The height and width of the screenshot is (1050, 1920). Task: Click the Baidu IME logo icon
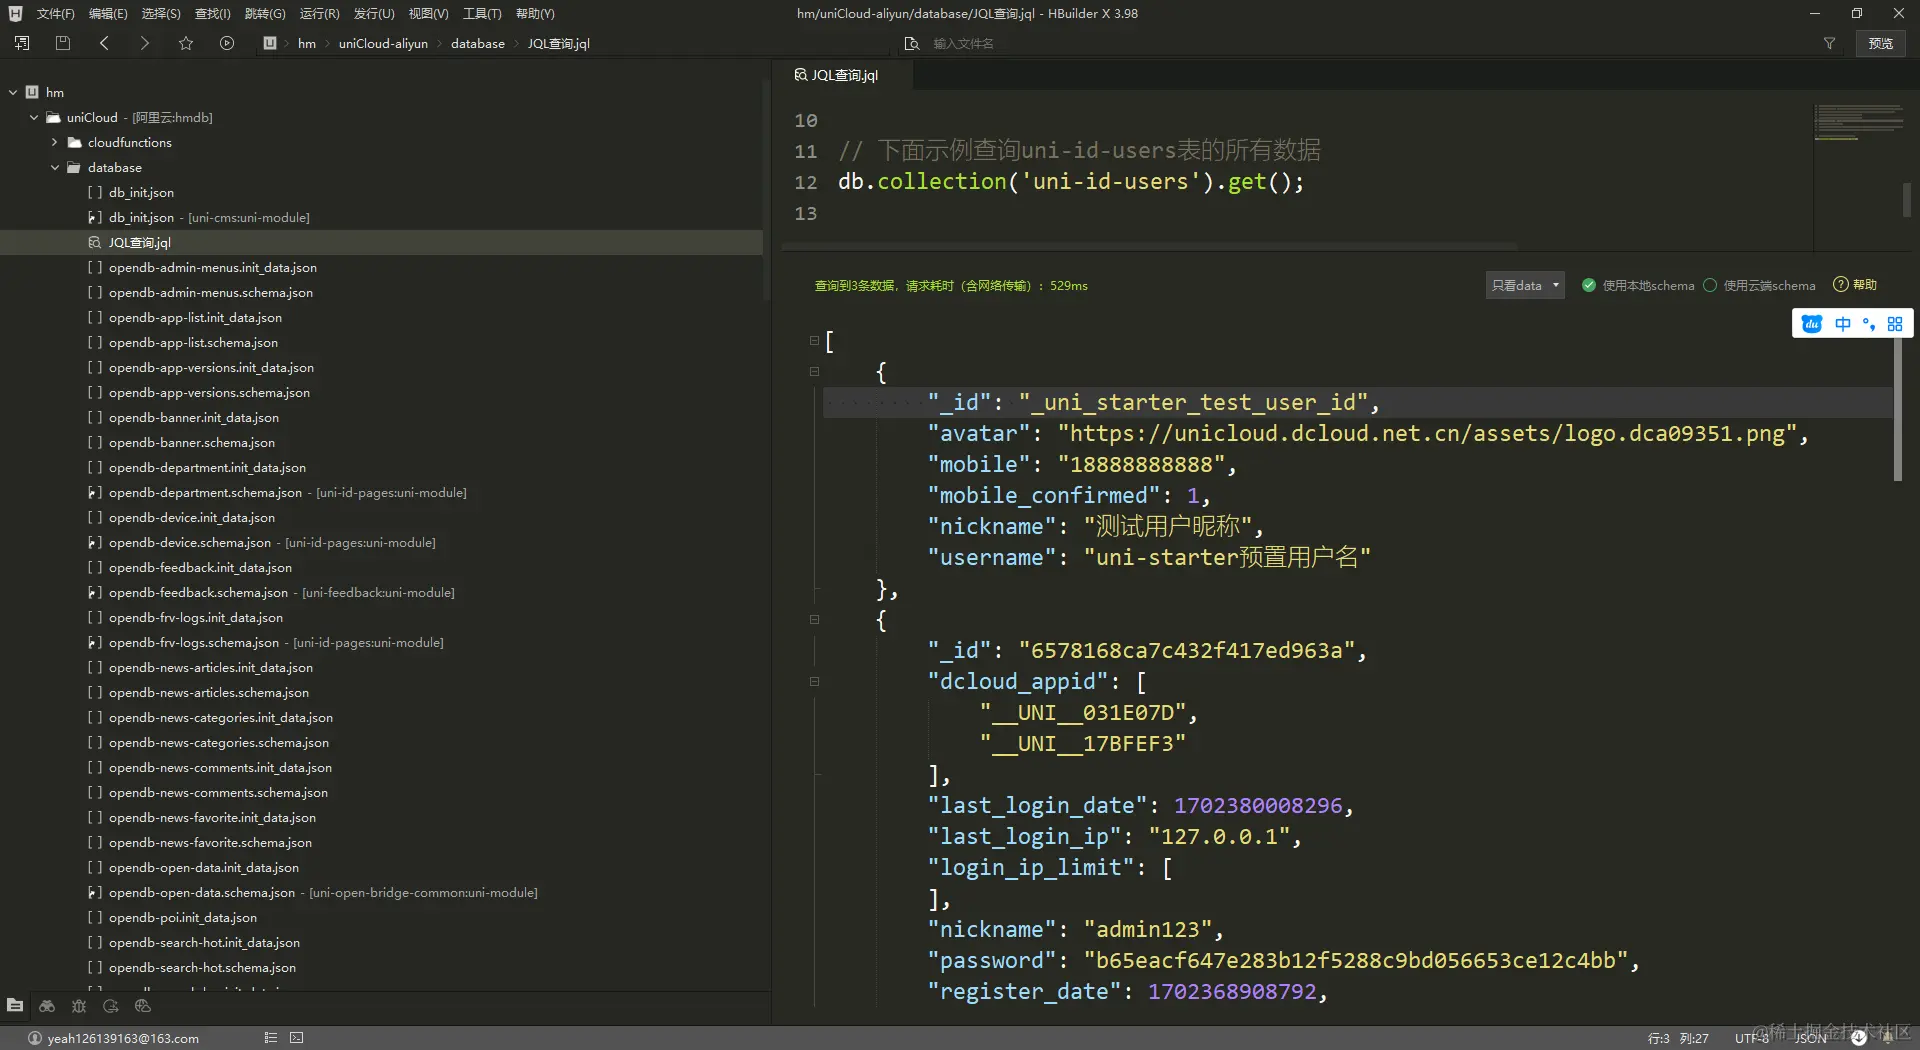(x=1812, y=324)
